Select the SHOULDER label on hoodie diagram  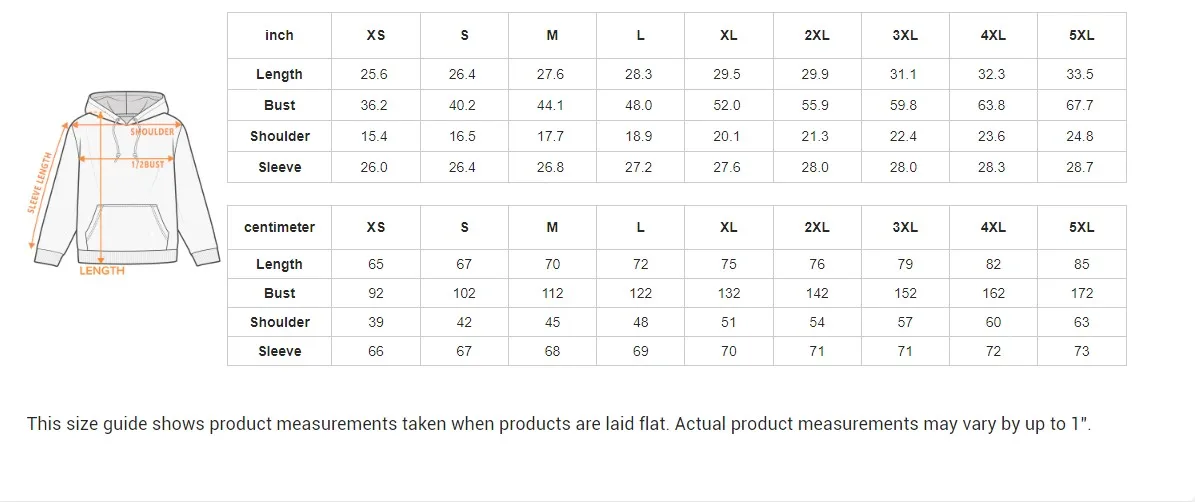pos(152,132)
